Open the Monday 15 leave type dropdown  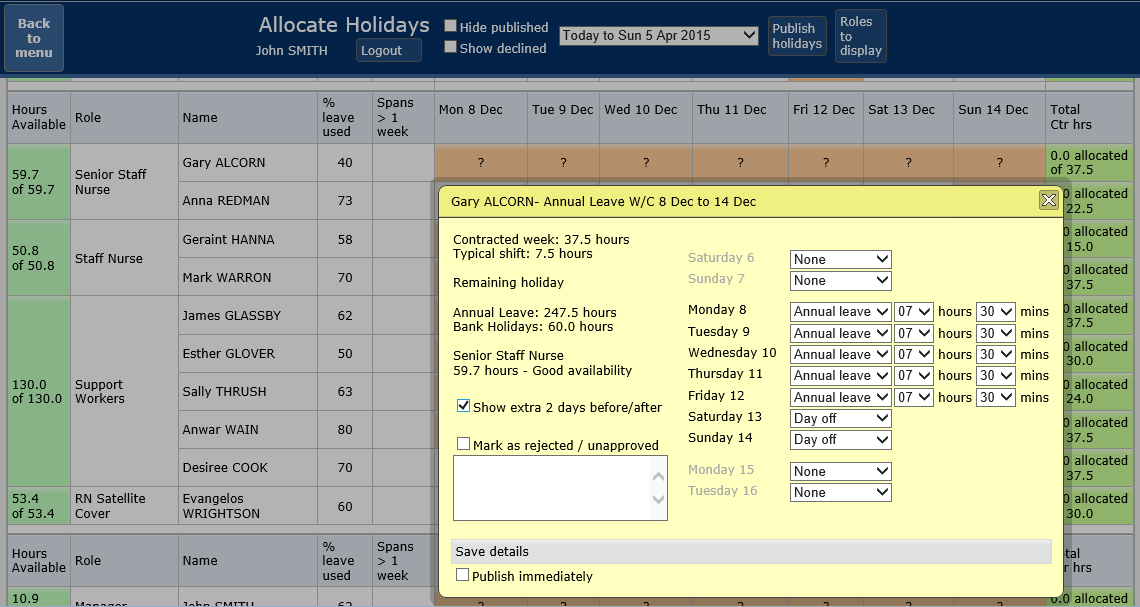coord(840,471)
